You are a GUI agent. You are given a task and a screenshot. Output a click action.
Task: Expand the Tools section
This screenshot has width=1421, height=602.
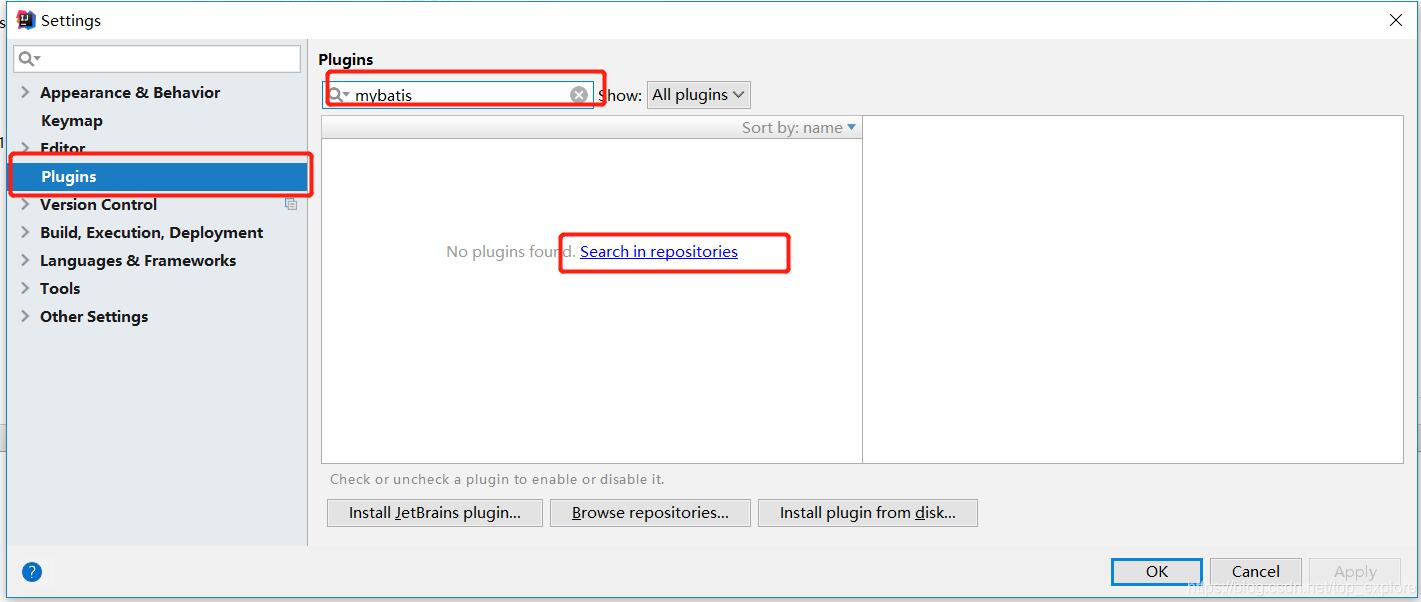[x=25, y=288]
